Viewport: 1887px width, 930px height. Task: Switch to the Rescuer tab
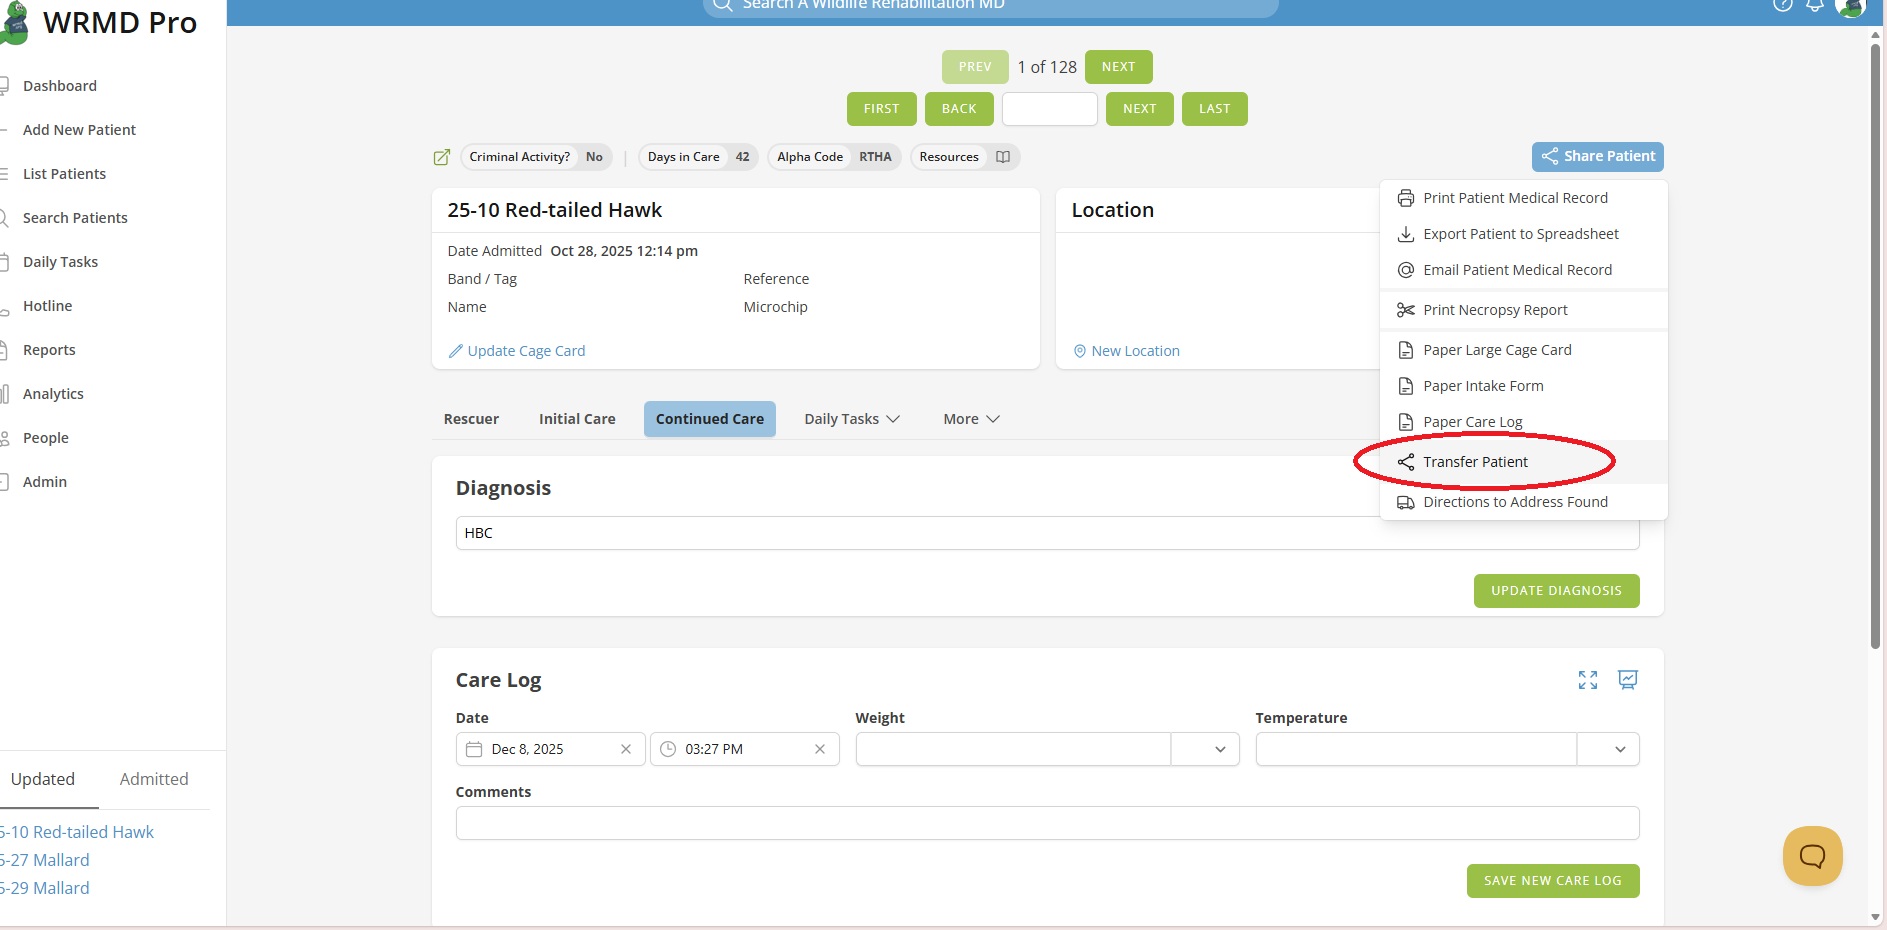pyautogui.click(x=471, y=419)
